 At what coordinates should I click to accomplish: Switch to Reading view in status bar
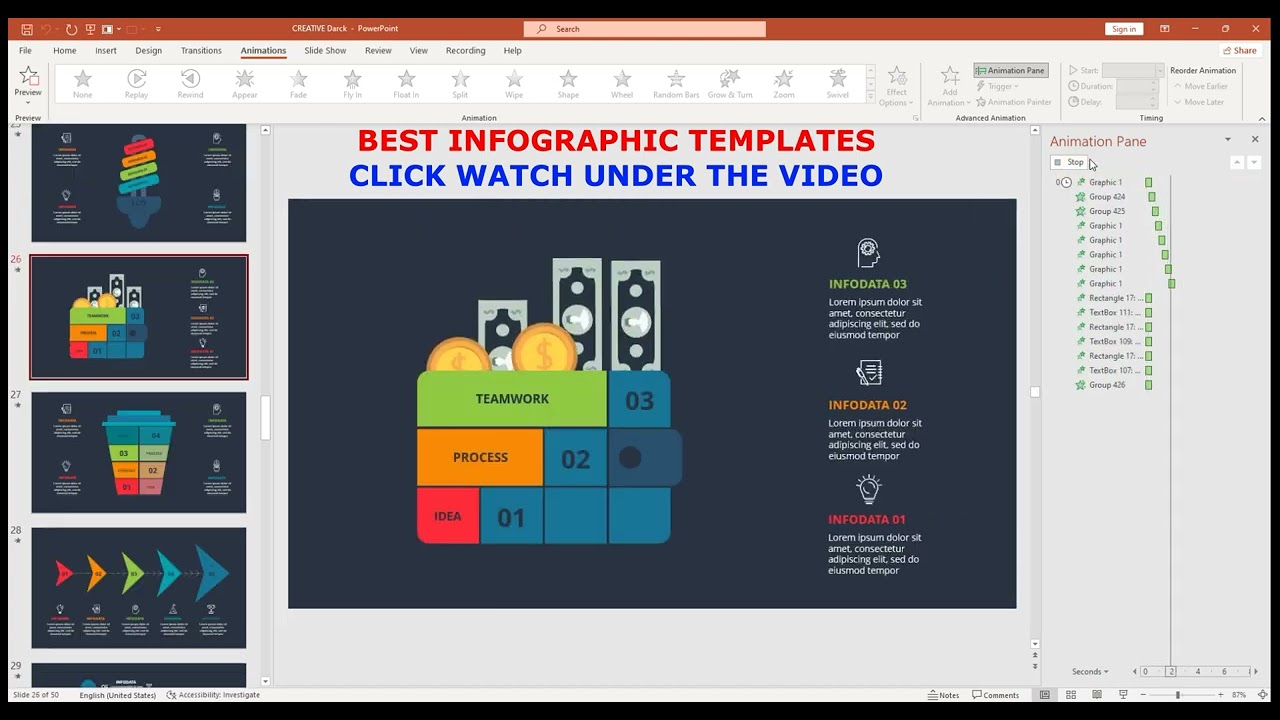[x=1097, y=695]
